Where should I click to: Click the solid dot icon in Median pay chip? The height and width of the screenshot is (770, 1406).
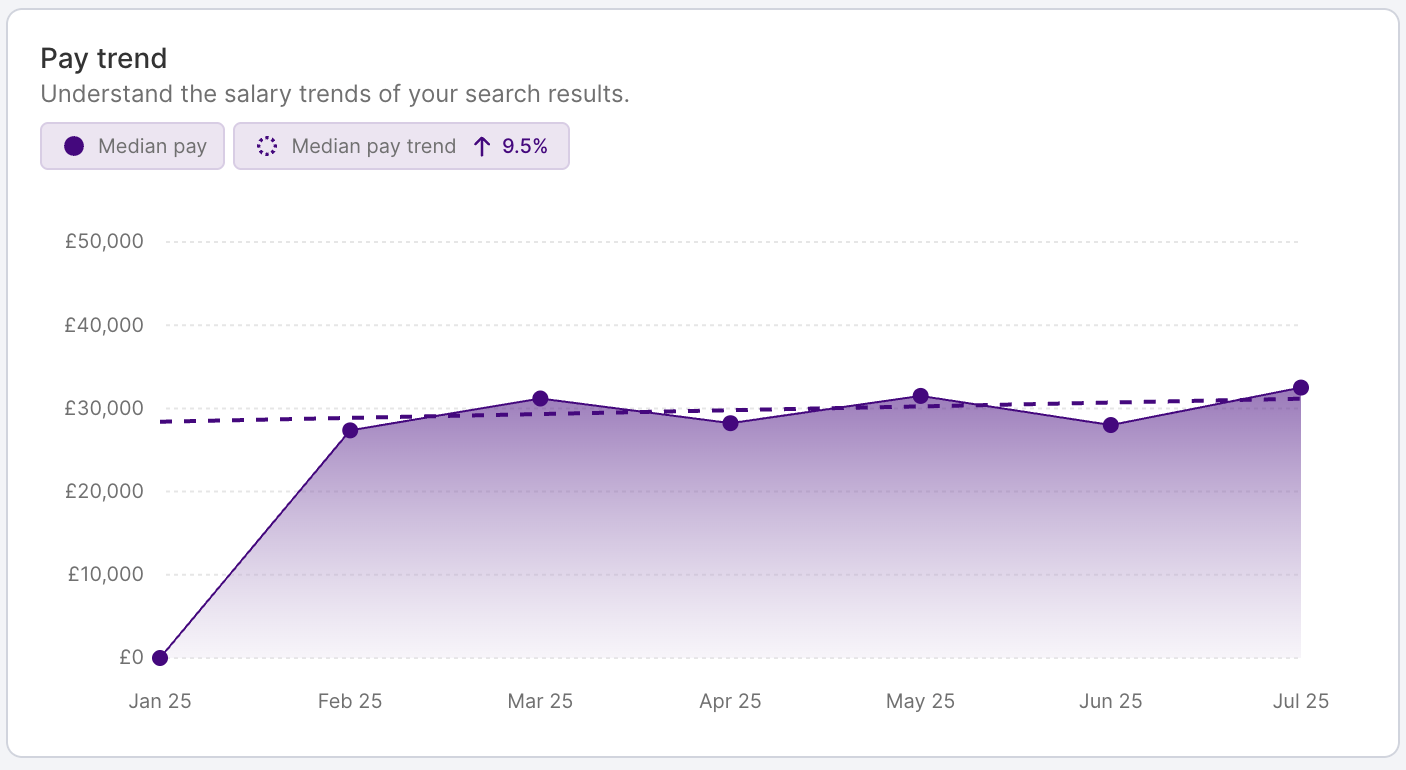pos(73,146)
